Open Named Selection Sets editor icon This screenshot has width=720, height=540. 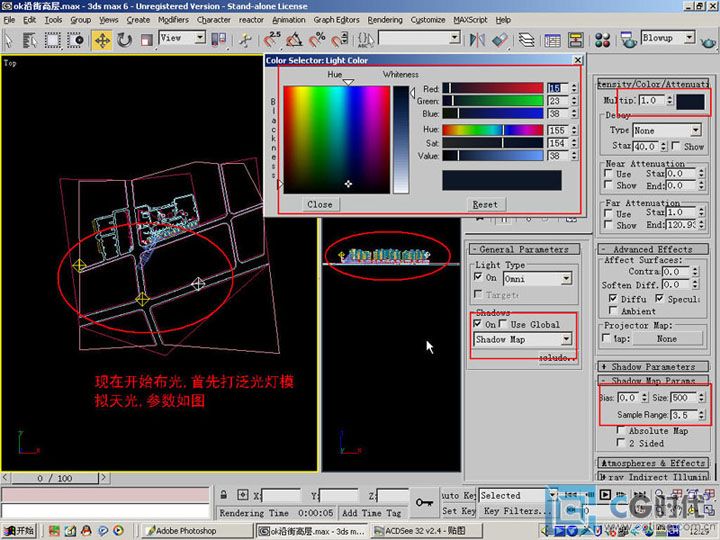pyautogui.click(x=366, y=40)
